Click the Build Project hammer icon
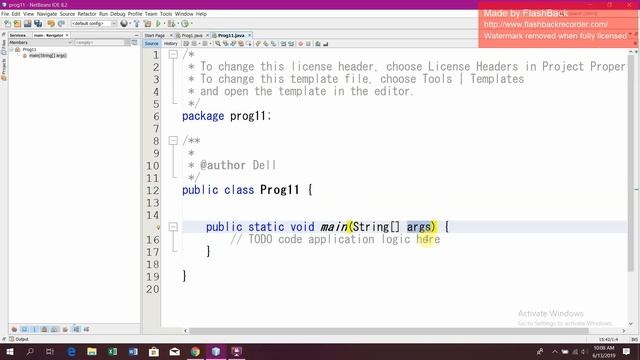The image size is (640, 360). (x=137, y=24)
